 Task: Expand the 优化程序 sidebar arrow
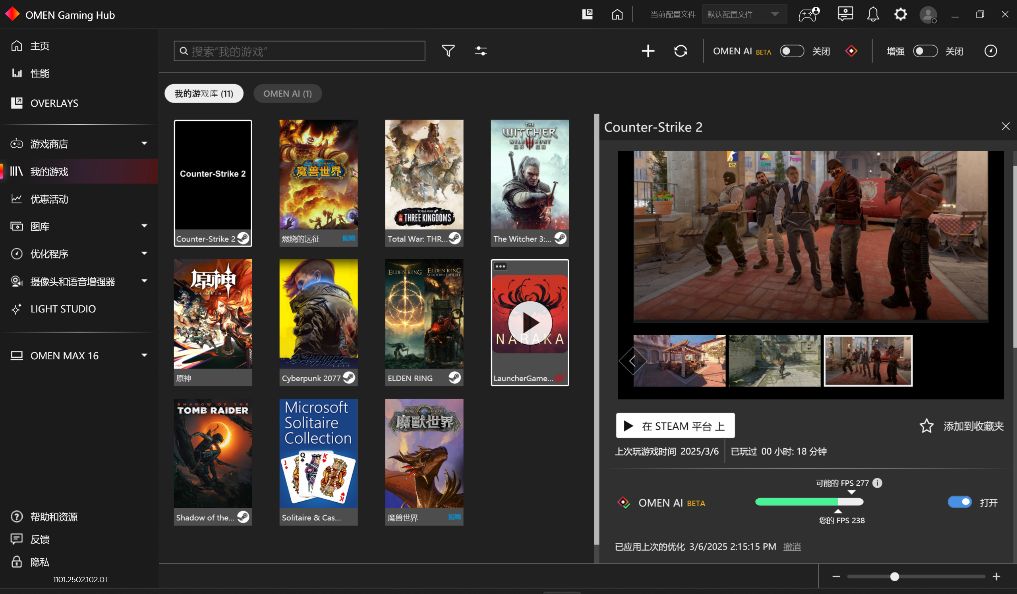(x=144, y=254)
